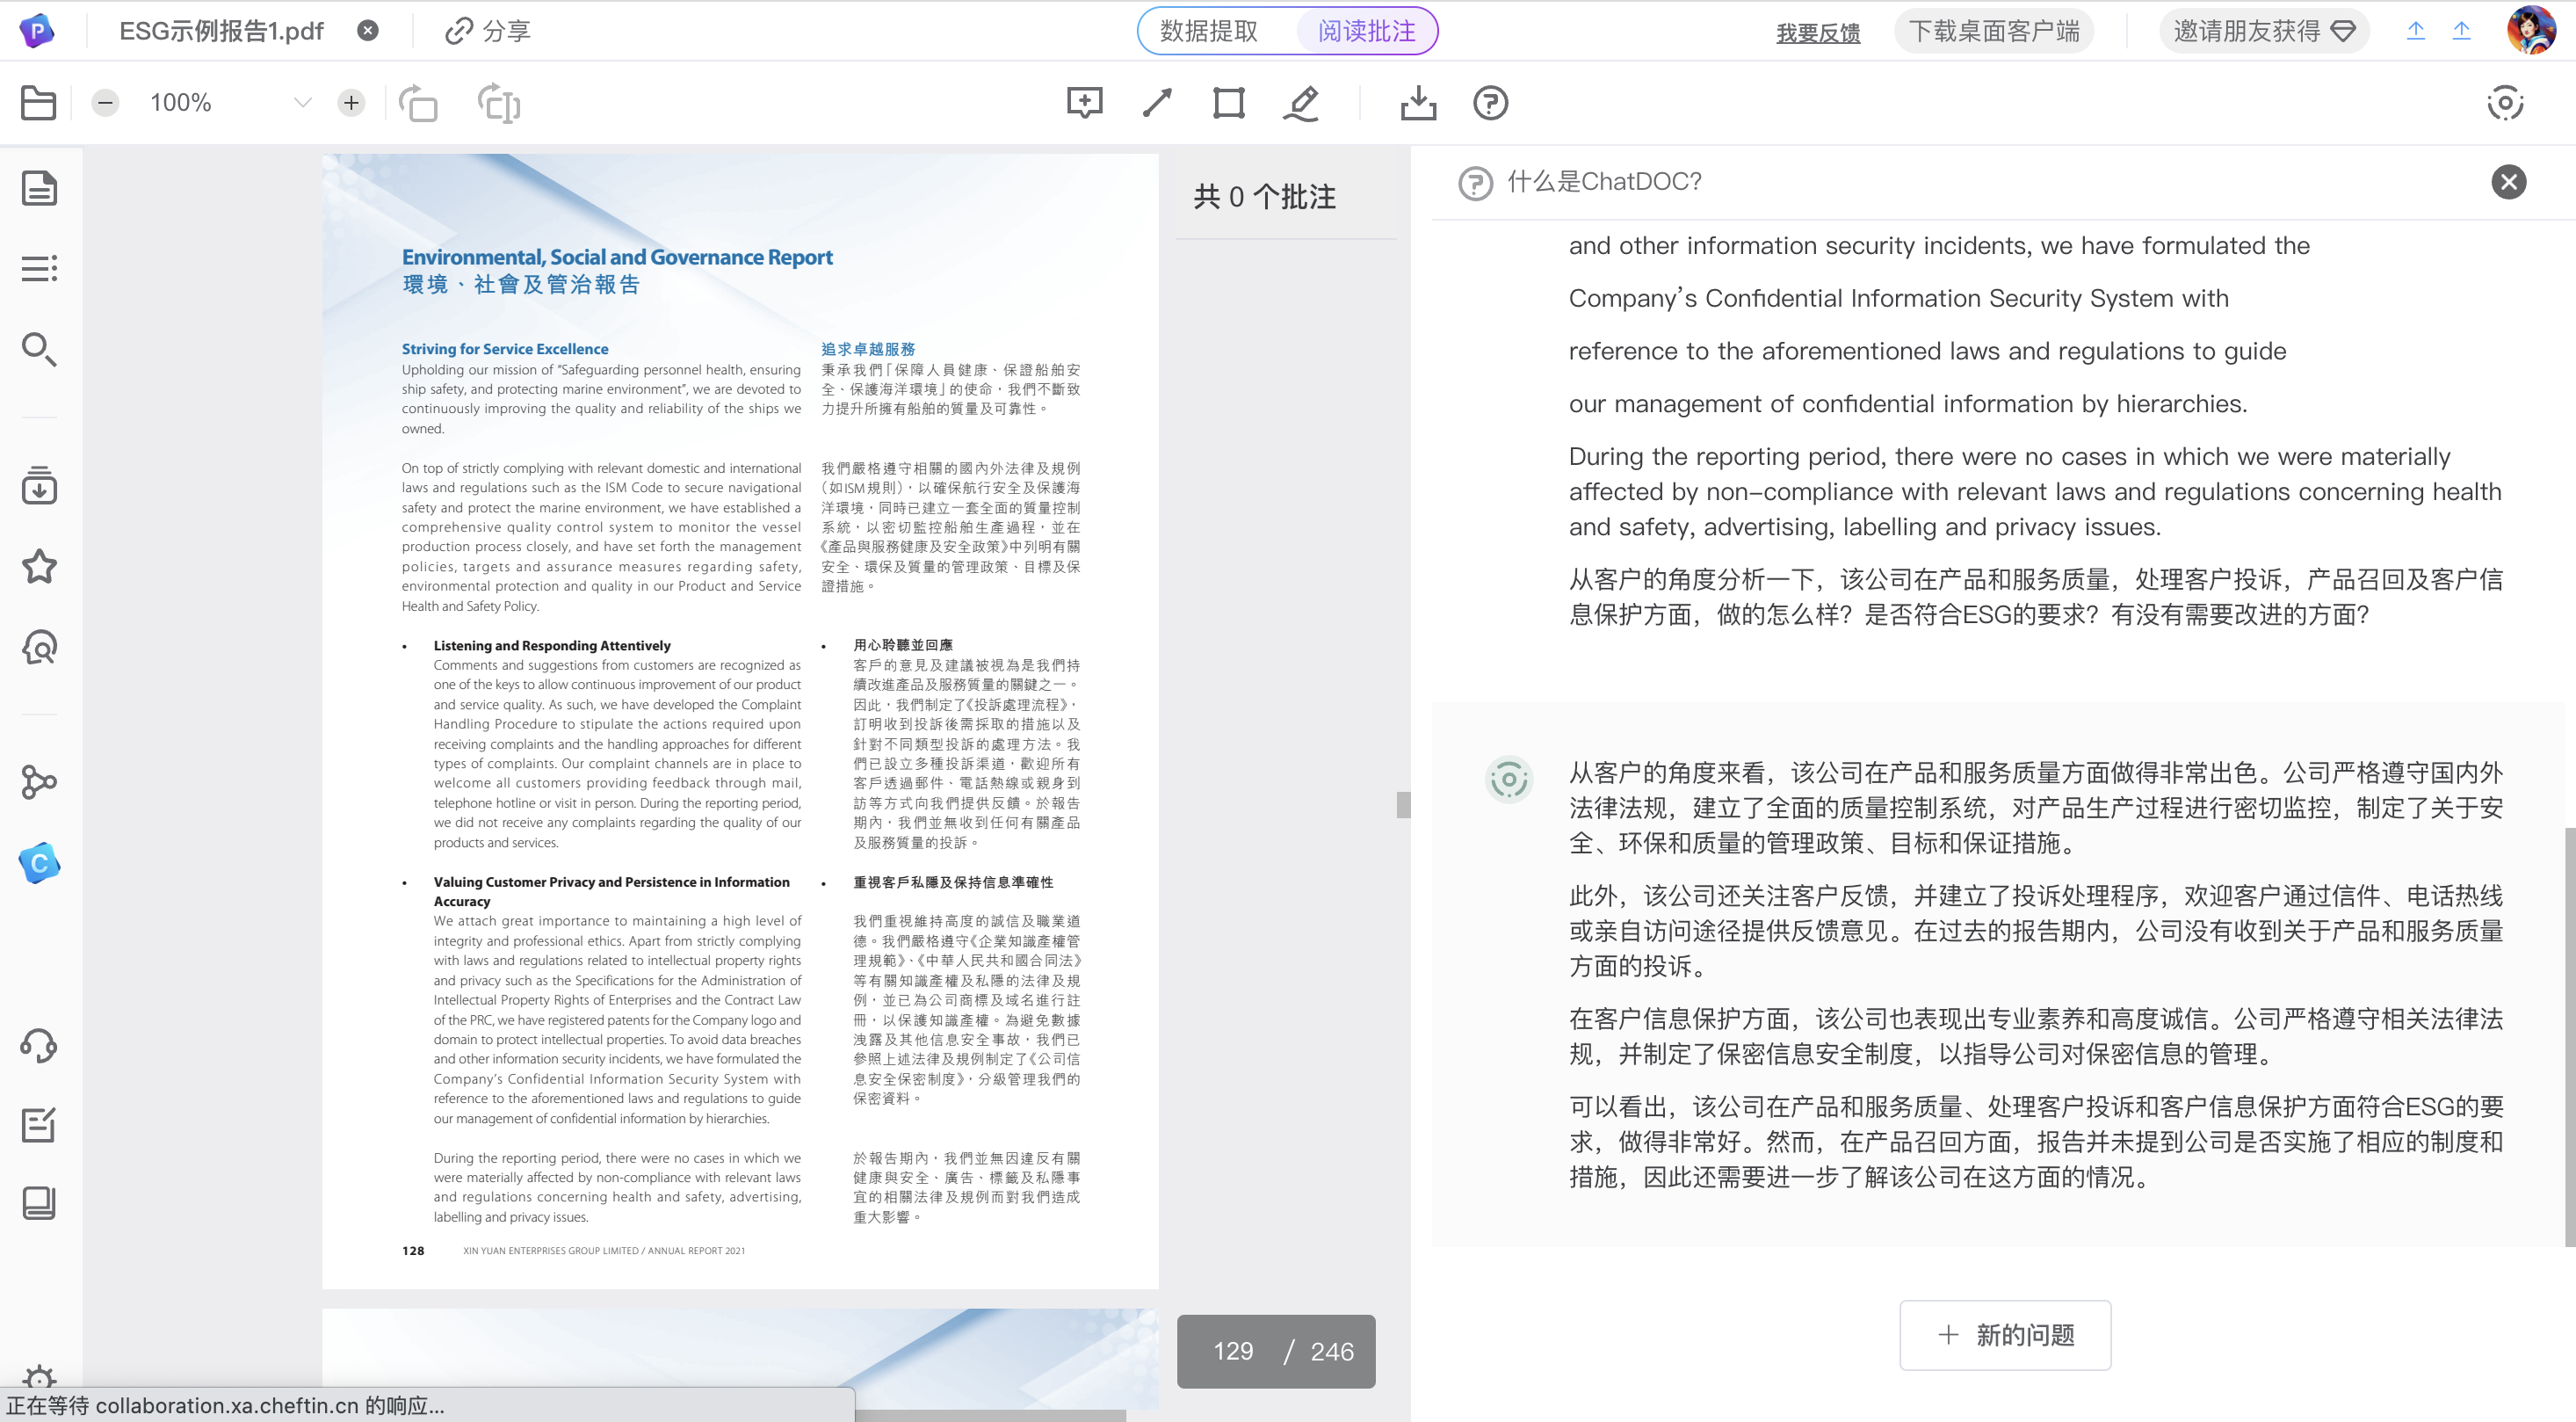Viewport: 2576px width, 1422px height.
Task: Select the line drawing tool
Action: pos(1157,103)
